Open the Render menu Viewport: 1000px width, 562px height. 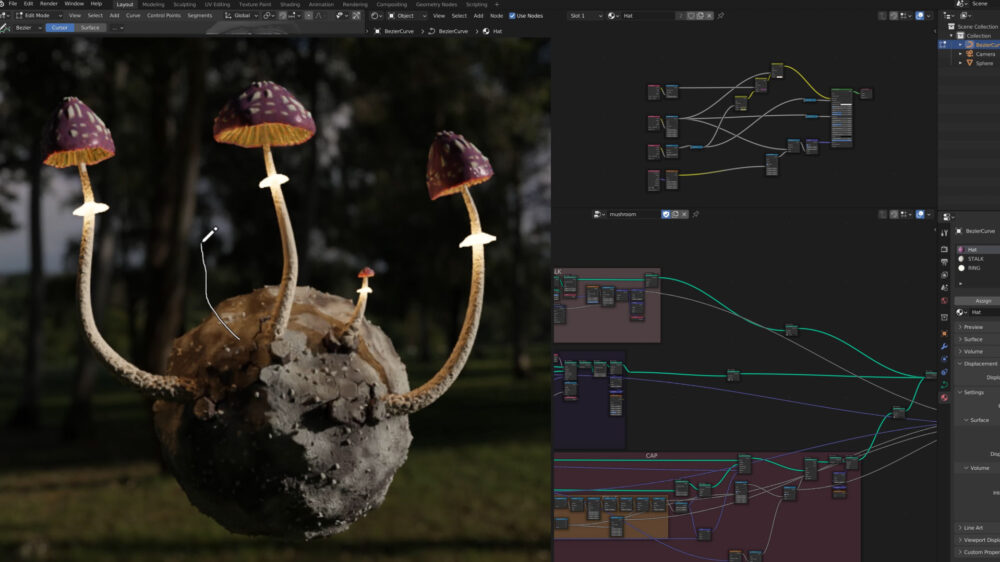48,4
